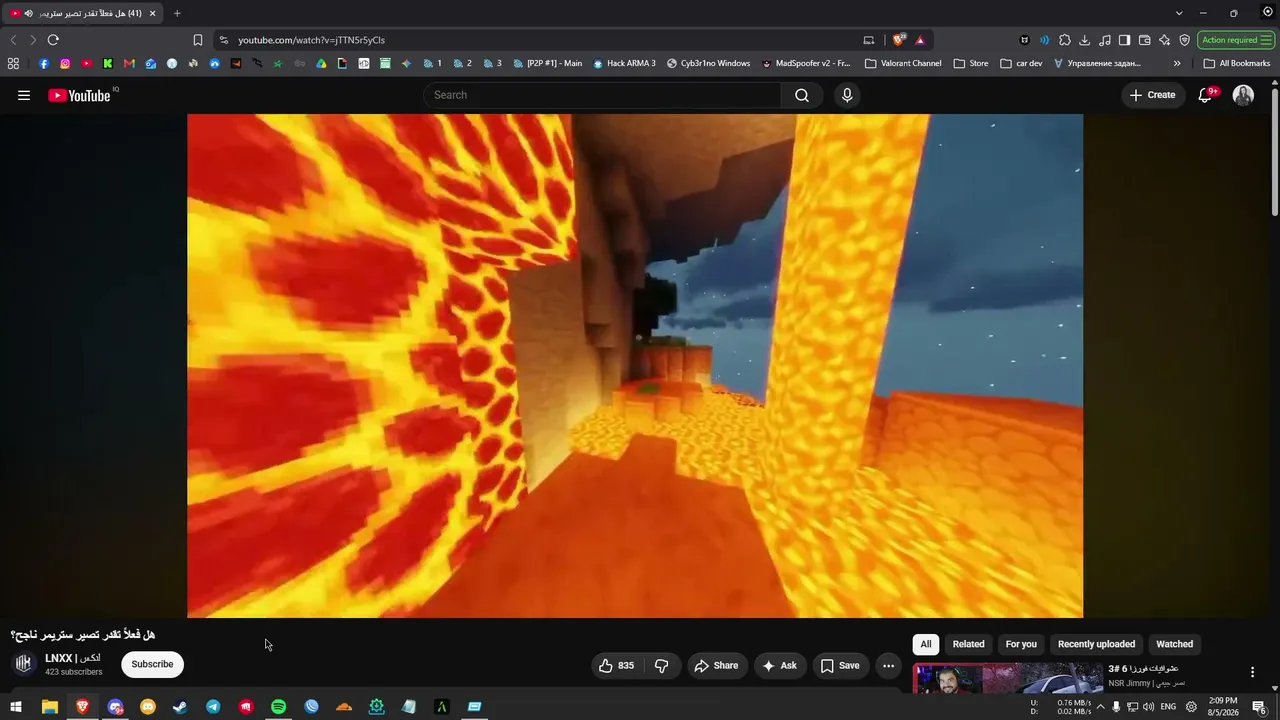Submit search with the magnifier icon
This screenshot has height=720, width=1280.
click(x=802, y=95)
